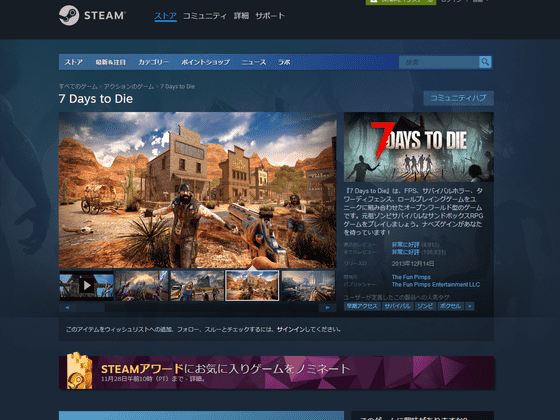Open the 詳細 top navigation item

pos(241,16)
